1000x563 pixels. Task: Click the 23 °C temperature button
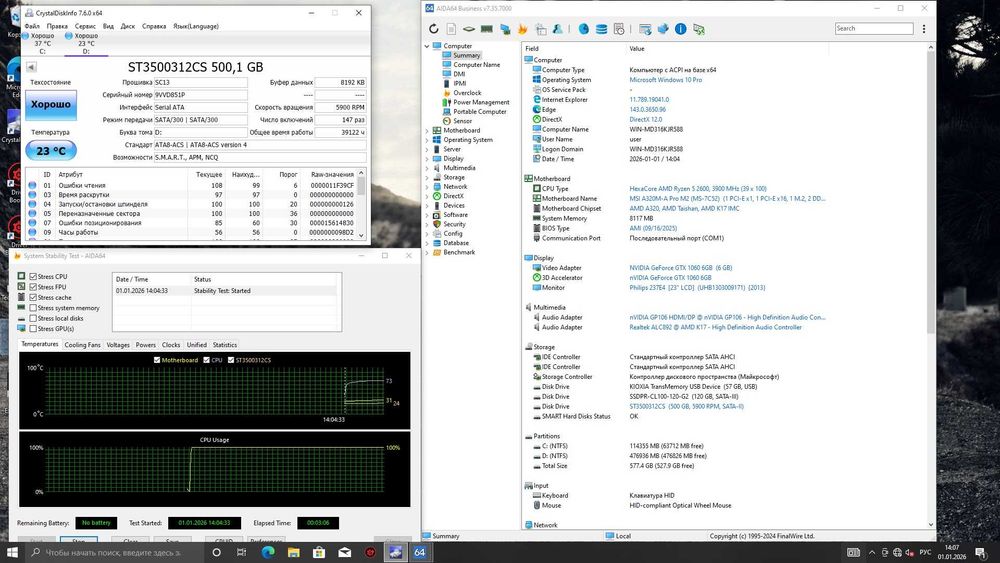pyautogui.click(x=51, y=151)
